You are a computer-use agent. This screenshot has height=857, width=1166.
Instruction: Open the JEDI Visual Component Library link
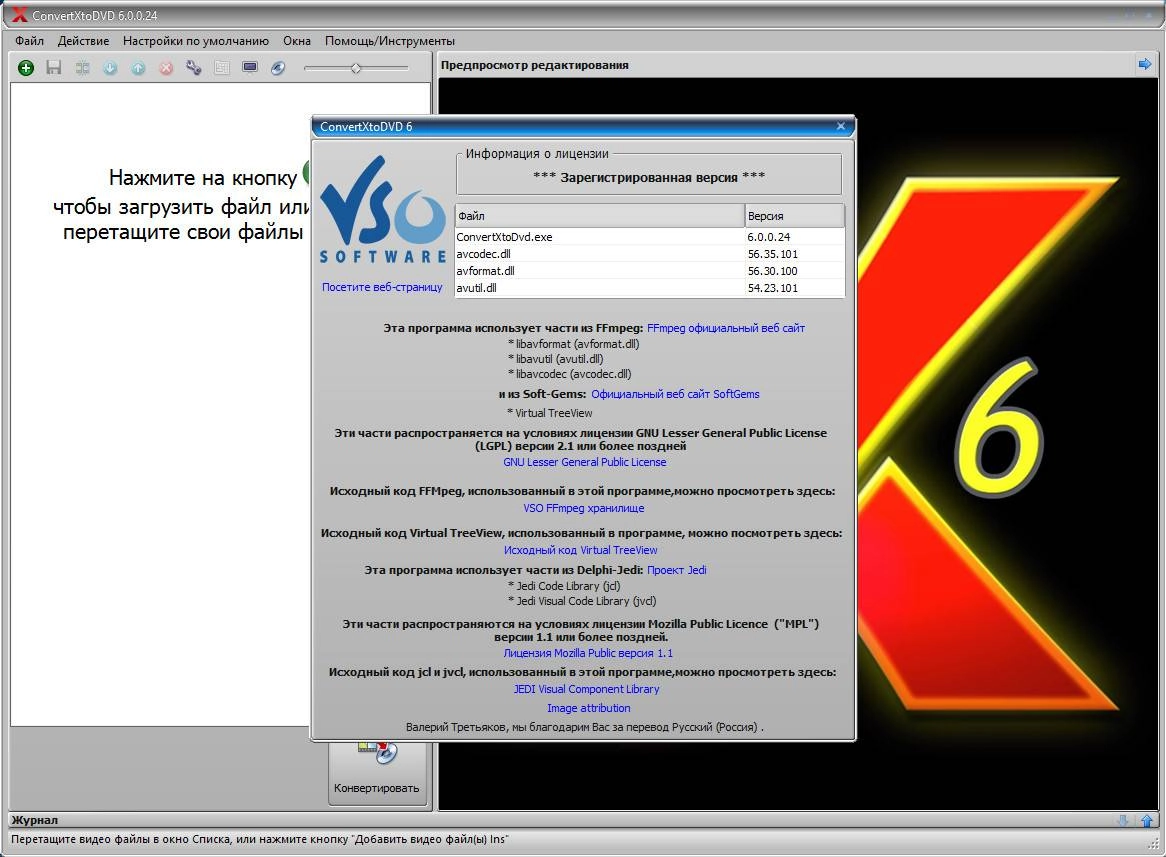[x=587, y=689]
